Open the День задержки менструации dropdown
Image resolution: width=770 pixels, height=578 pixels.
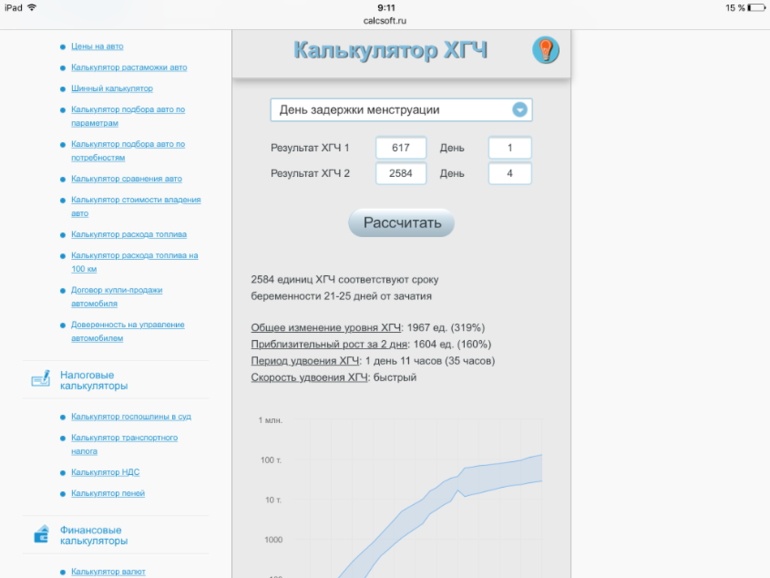coord(401,110)
